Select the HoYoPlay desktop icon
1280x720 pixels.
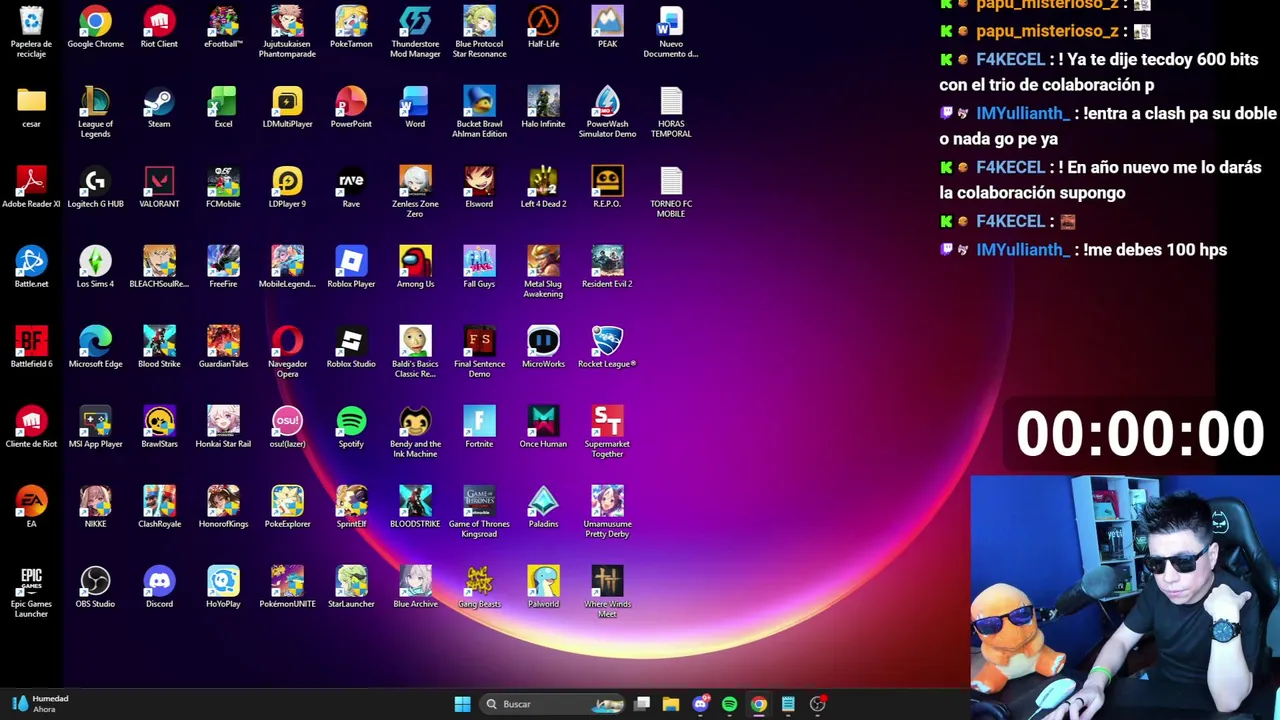pos(223,588)
